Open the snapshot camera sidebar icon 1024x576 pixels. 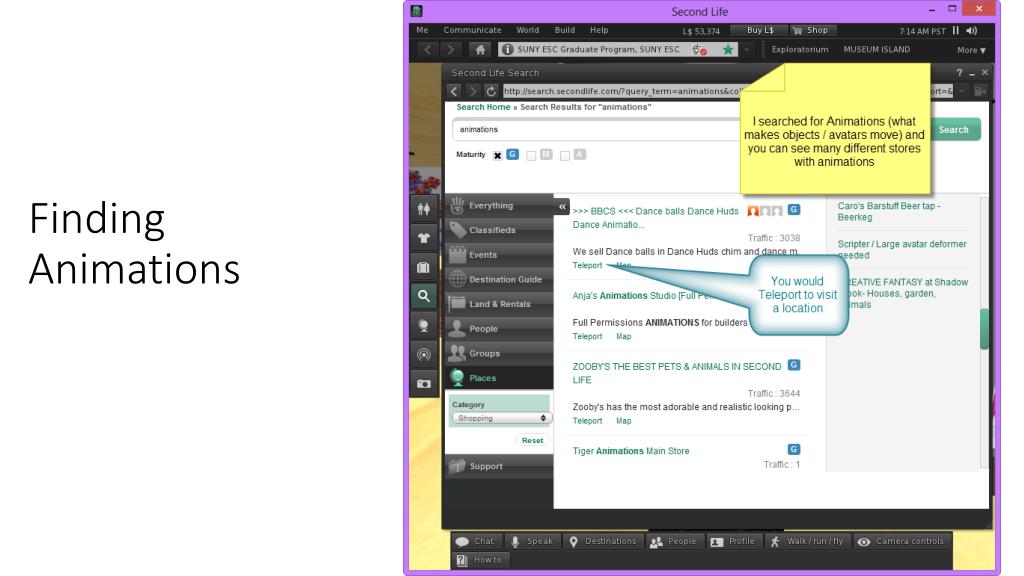pyautogui.click(x=424, y=384)
